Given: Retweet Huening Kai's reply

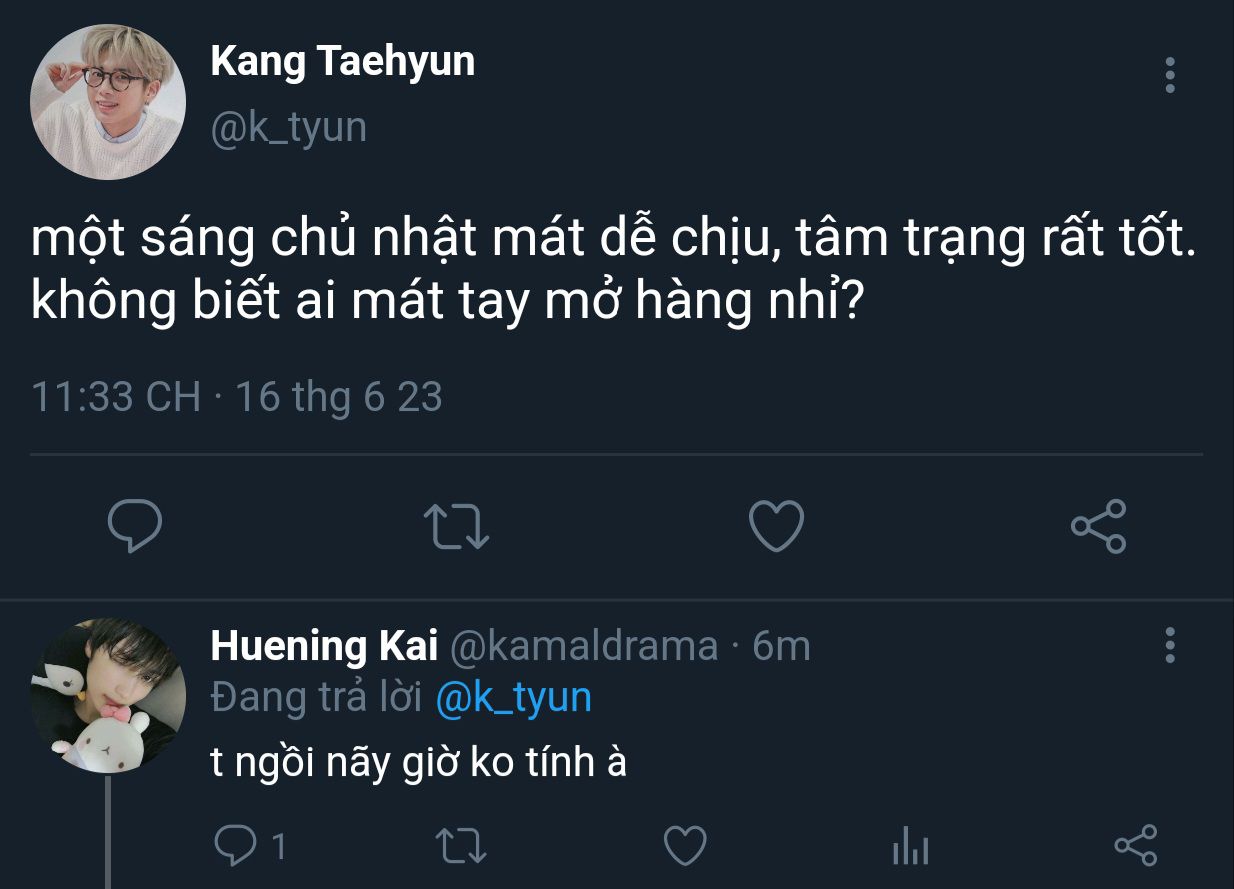Looking at the screenshot, I should tap(464, 848).
